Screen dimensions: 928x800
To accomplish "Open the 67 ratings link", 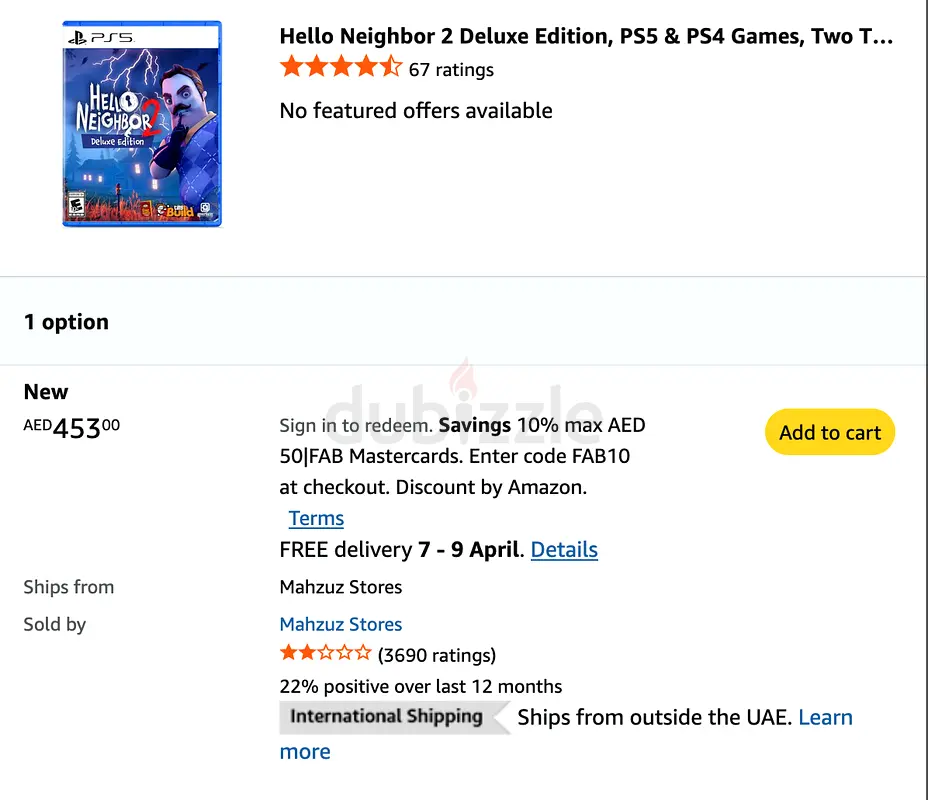I will tap(451, 69).
